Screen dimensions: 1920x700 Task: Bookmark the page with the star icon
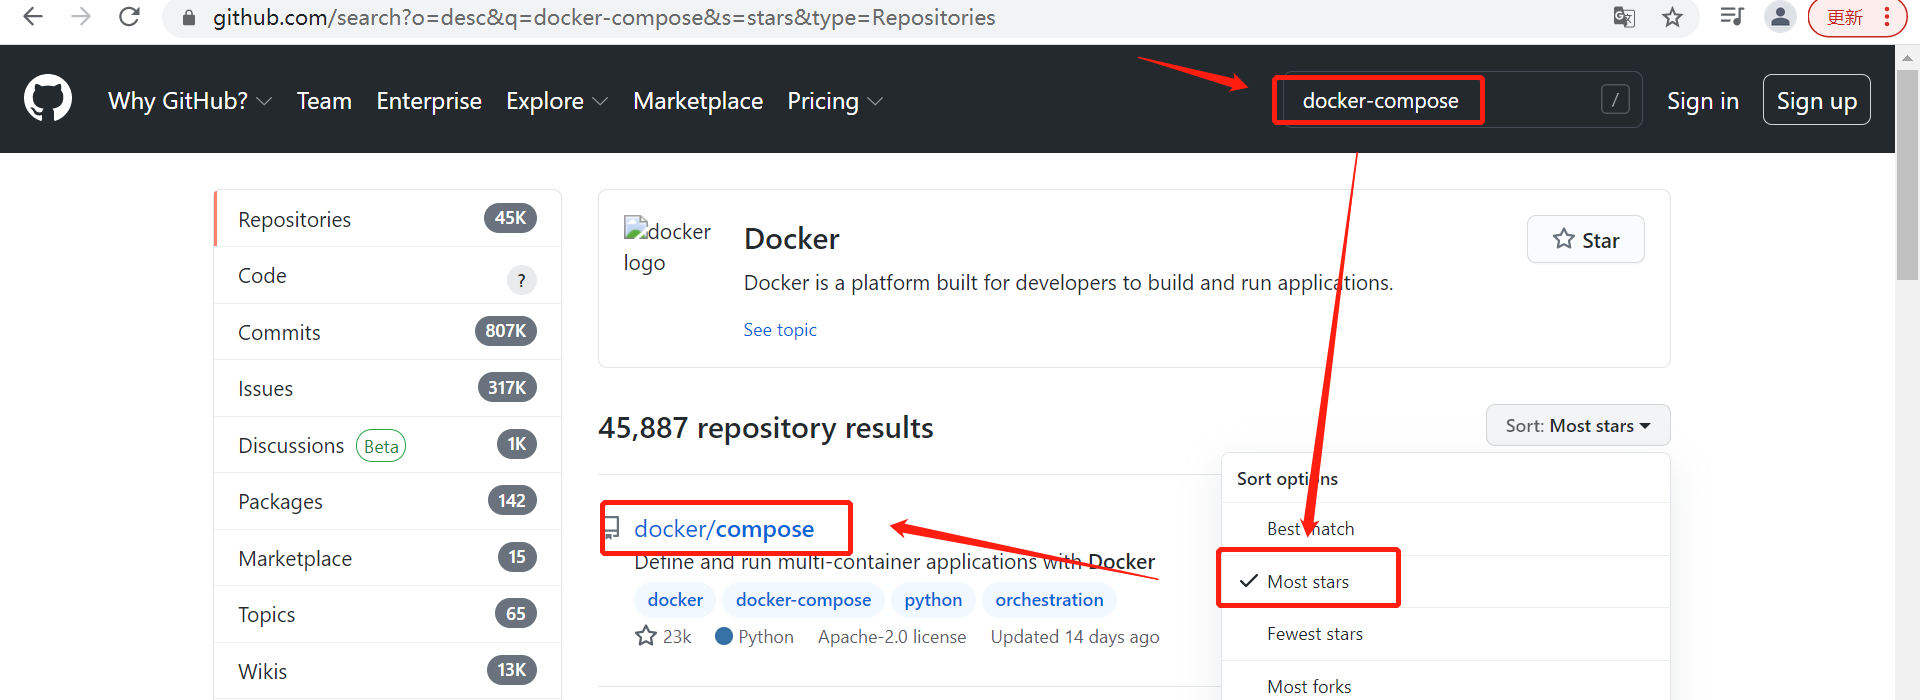click(1672, 17)
